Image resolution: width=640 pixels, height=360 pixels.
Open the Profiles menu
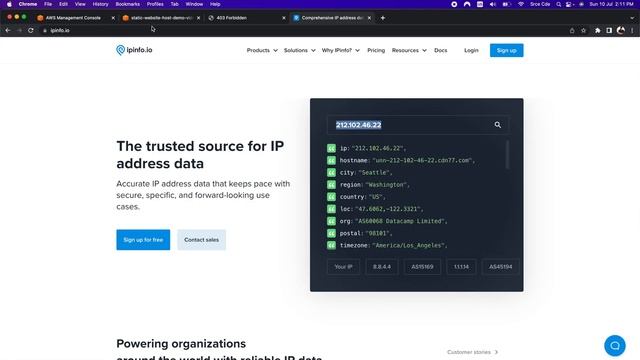pos(155,4)
